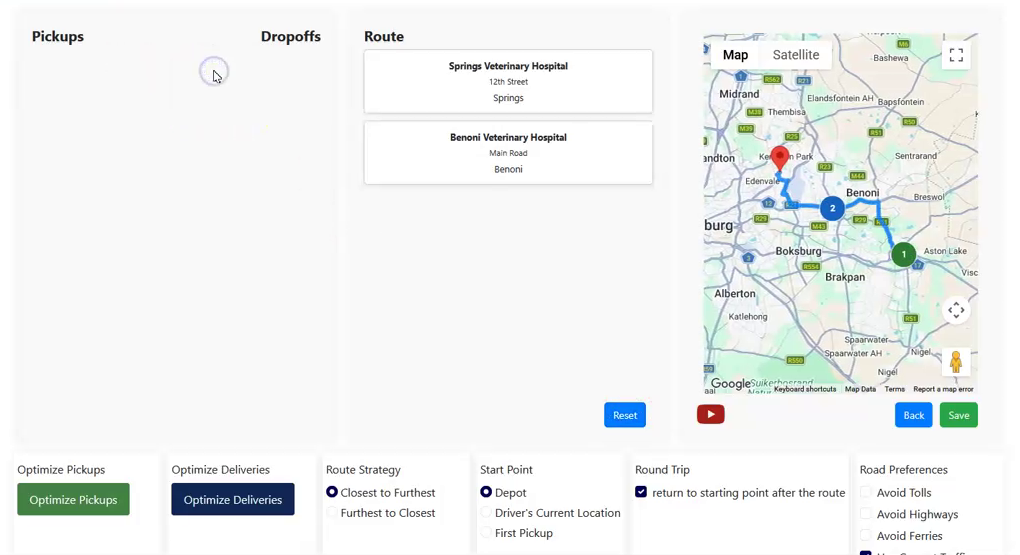1020x555 pixels.
Task: Toggle fullscreen map view
Action: pyautogui.click(x=956, y=55)
